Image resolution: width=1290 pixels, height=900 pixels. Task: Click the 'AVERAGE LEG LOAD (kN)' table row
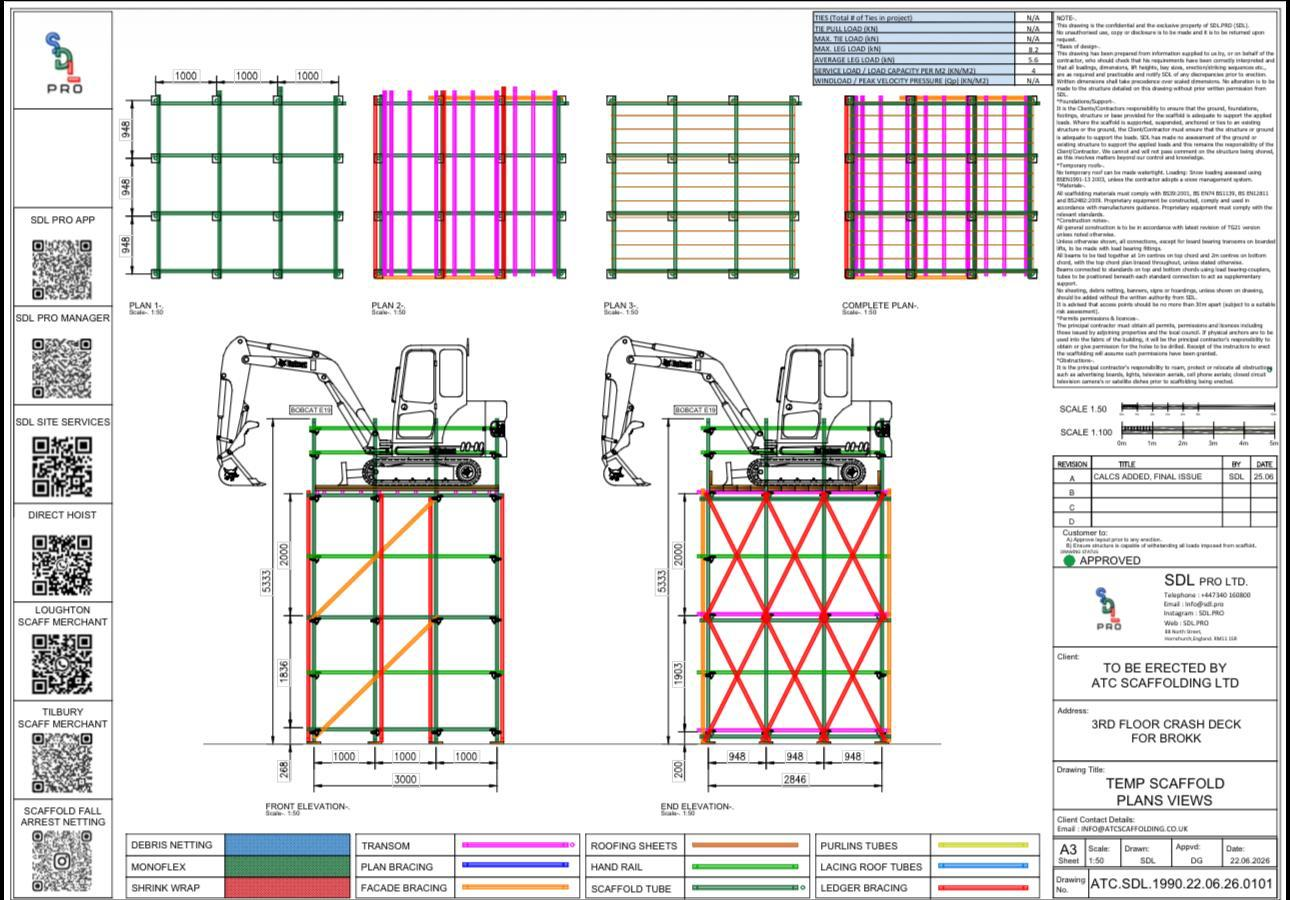coord(932,60)
